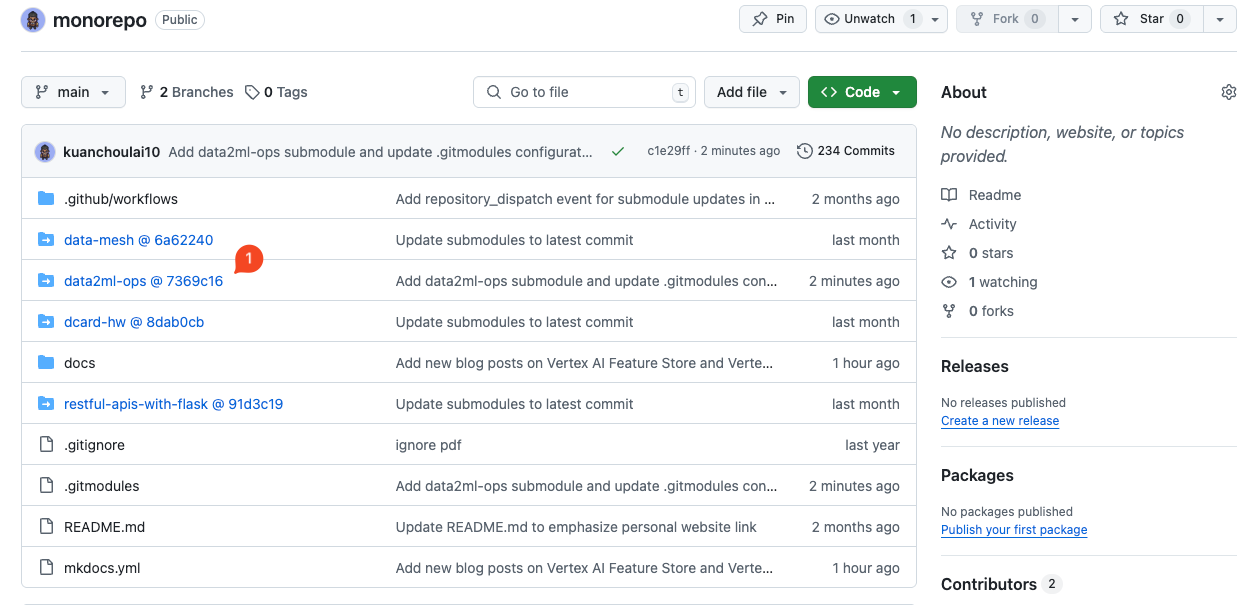Open dcard-hw @ 8dab0cb submodule
This screenshot has width=1257, height=605.
click(134, 322)
